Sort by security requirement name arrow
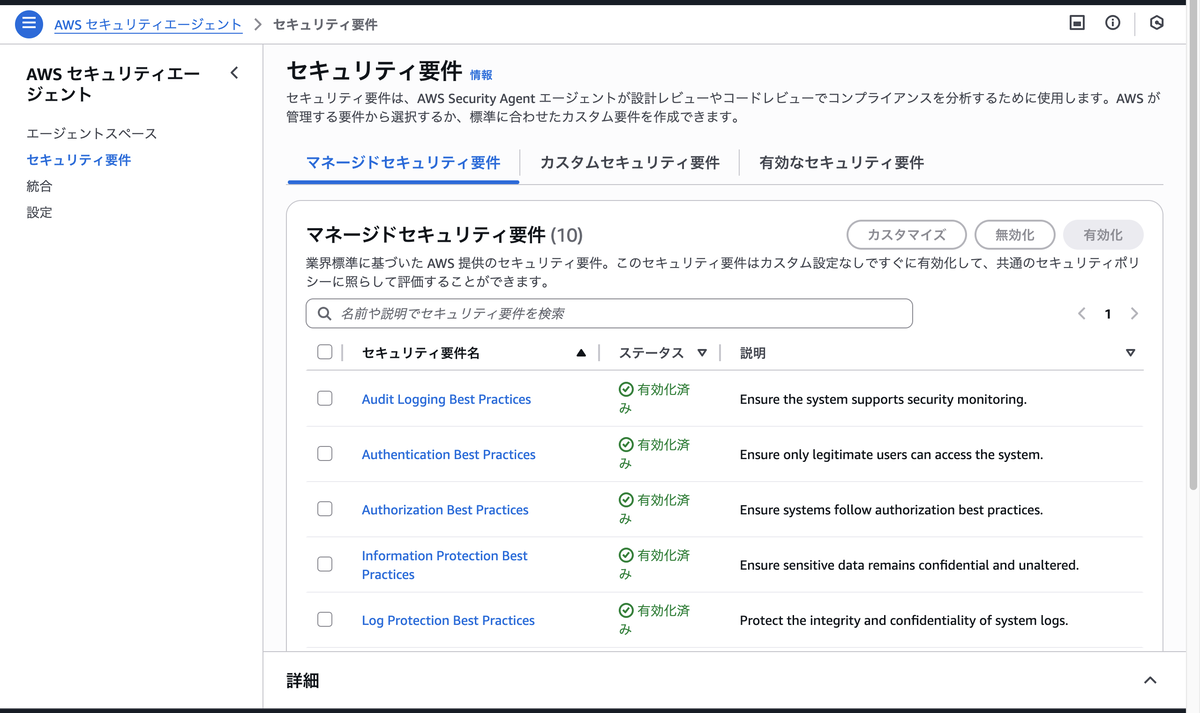The width and height of the screenshot is (1200, 713). coord(581,353)
